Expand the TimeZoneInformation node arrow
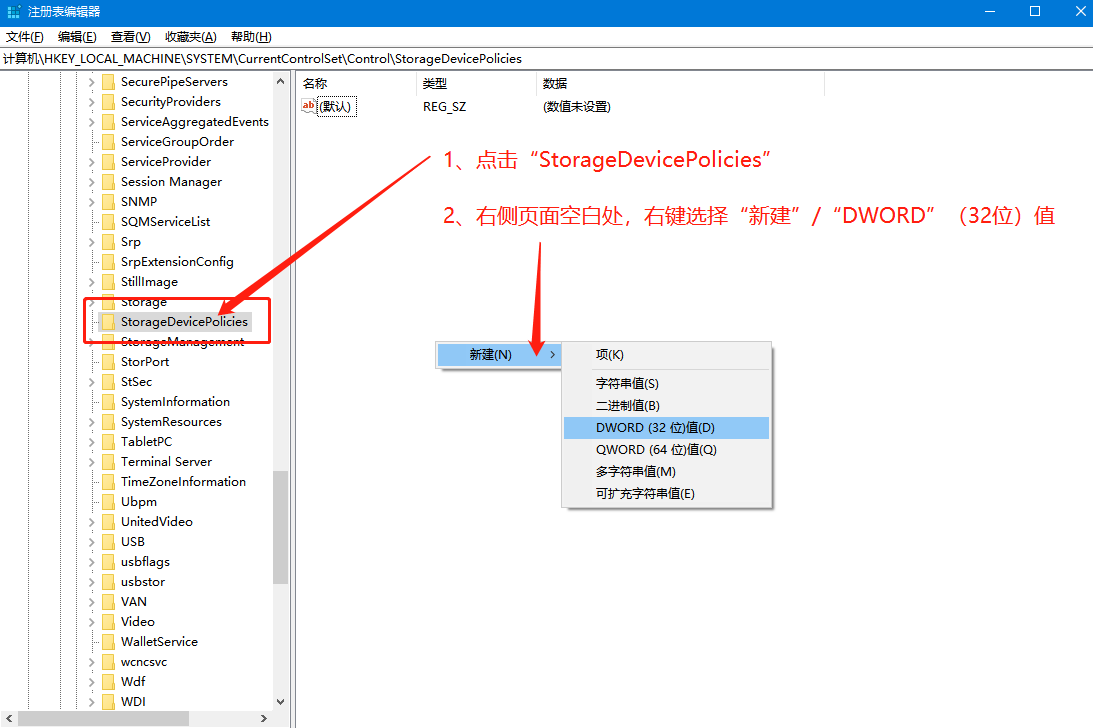This screenshot has width=1093, height=728. 92,482
